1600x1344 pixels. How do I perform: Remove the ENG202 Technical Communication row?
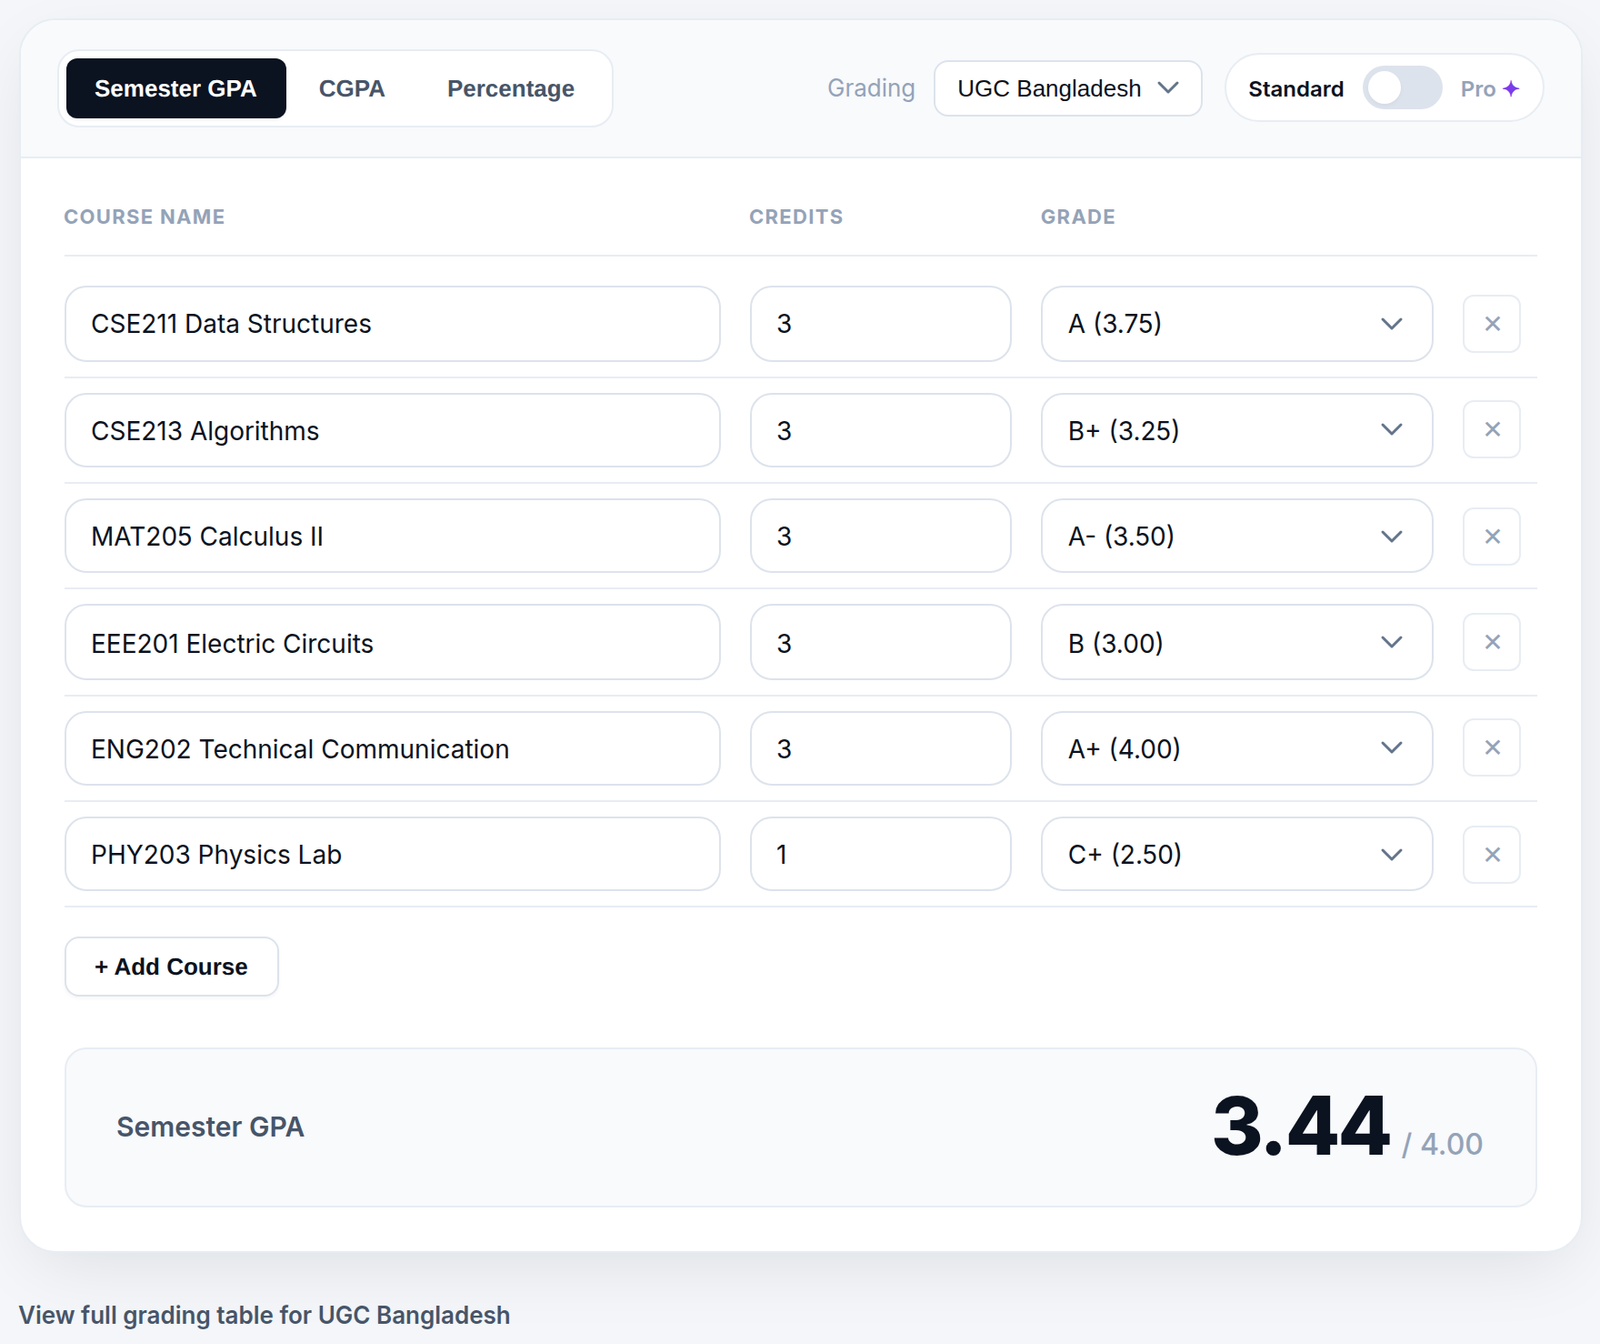tap(1491, 748)
